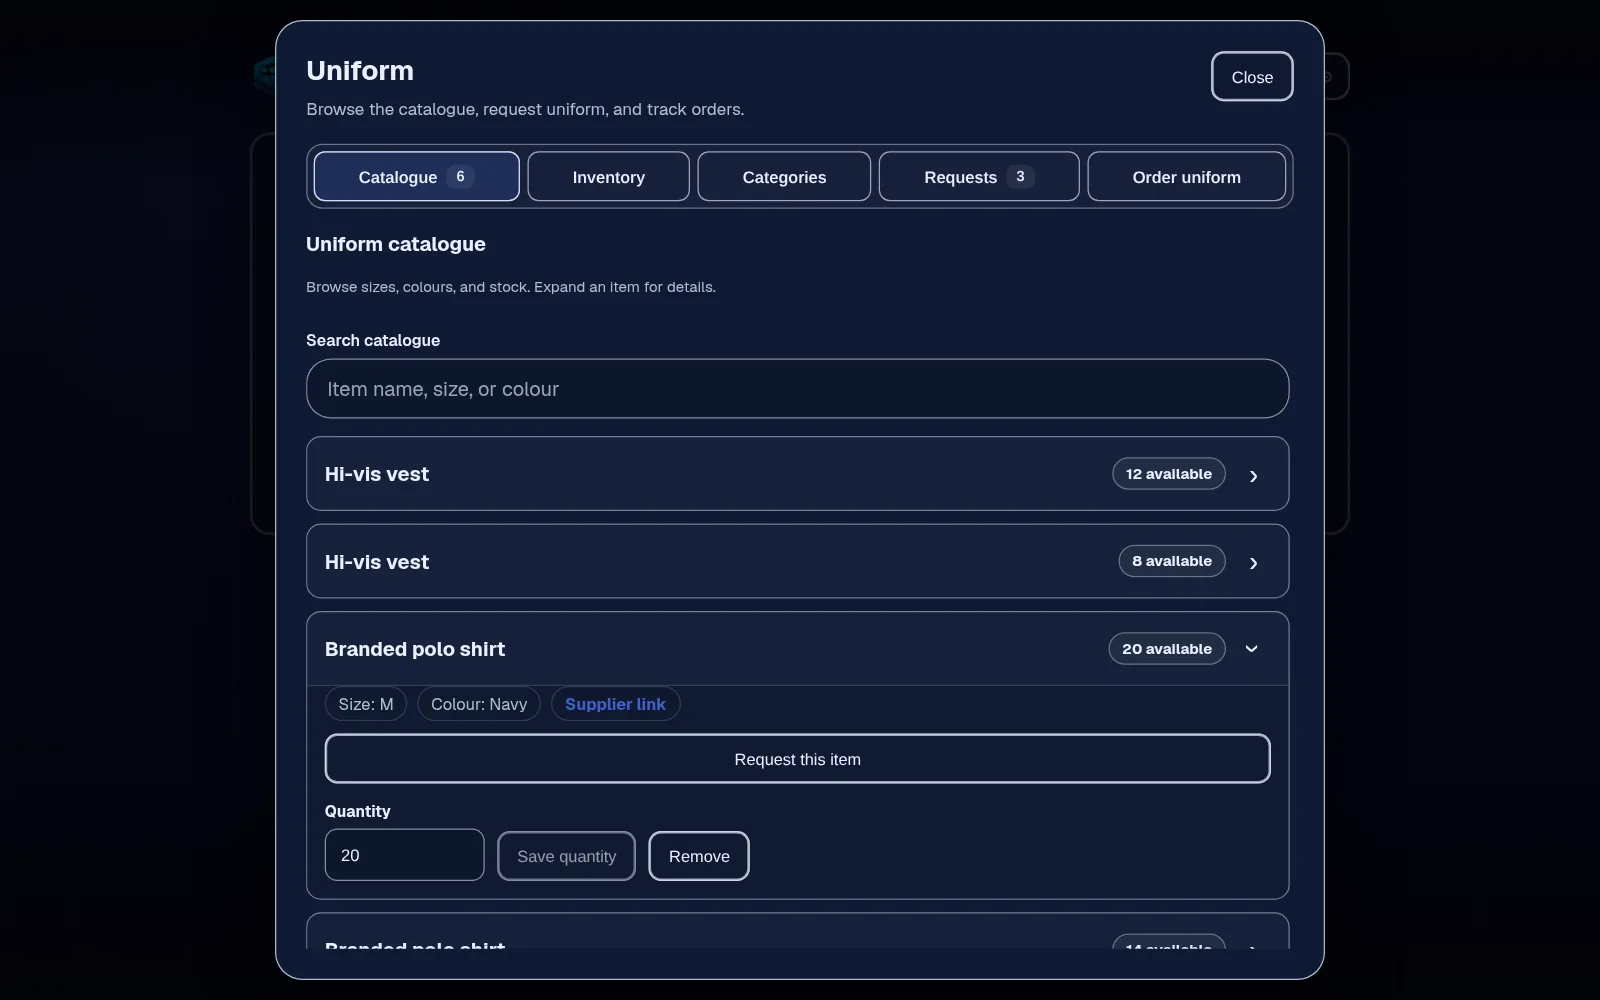This screenshot has width=1600, height=1000.
Task: View the Requests tab
Action: (x=979, y=177)
